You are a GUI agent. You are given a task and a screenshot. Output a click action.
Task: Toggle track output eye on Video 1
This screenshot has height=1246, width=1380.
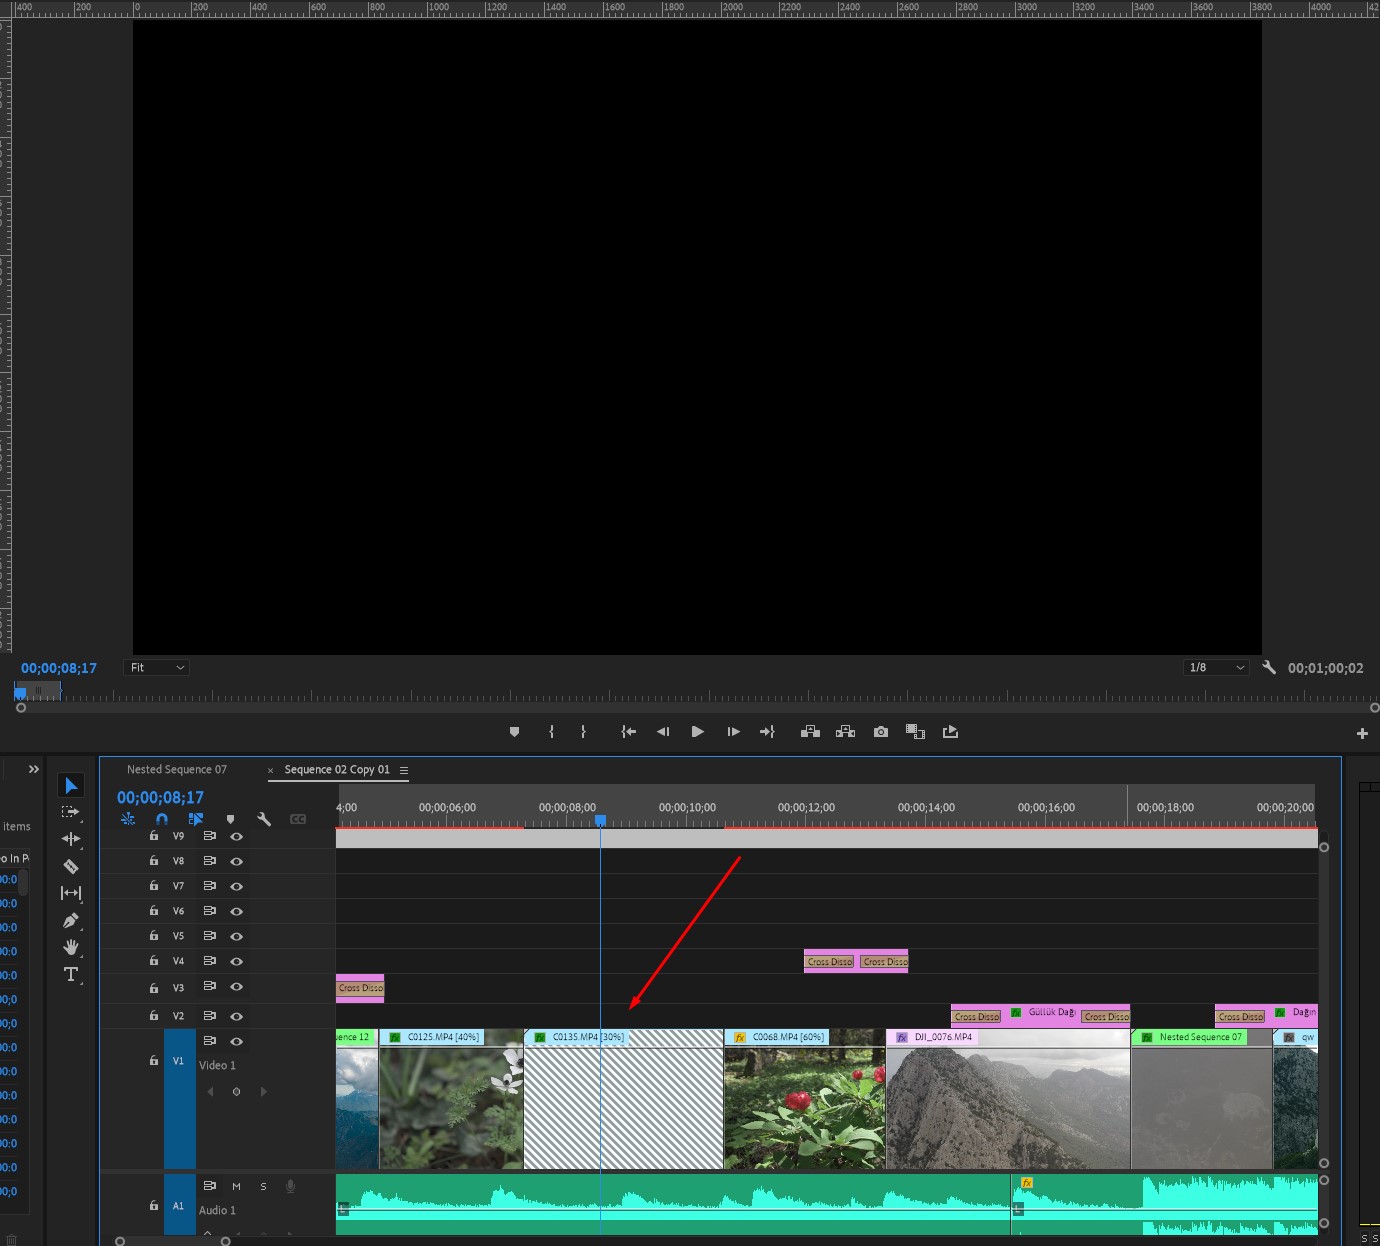236,1041
